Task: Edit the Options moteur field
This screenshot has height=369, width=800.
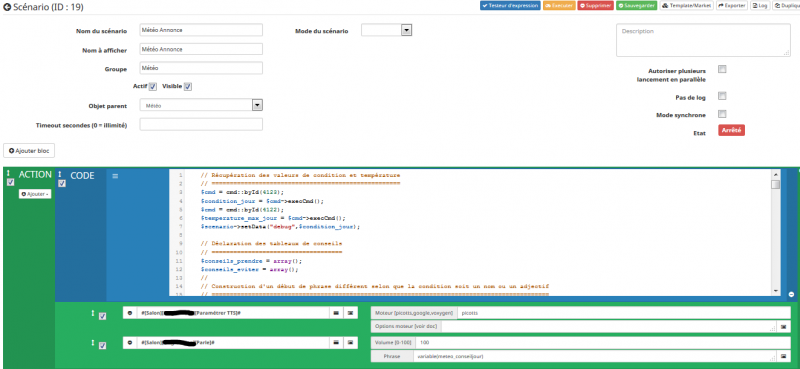Action: click(x=609, y=326)
